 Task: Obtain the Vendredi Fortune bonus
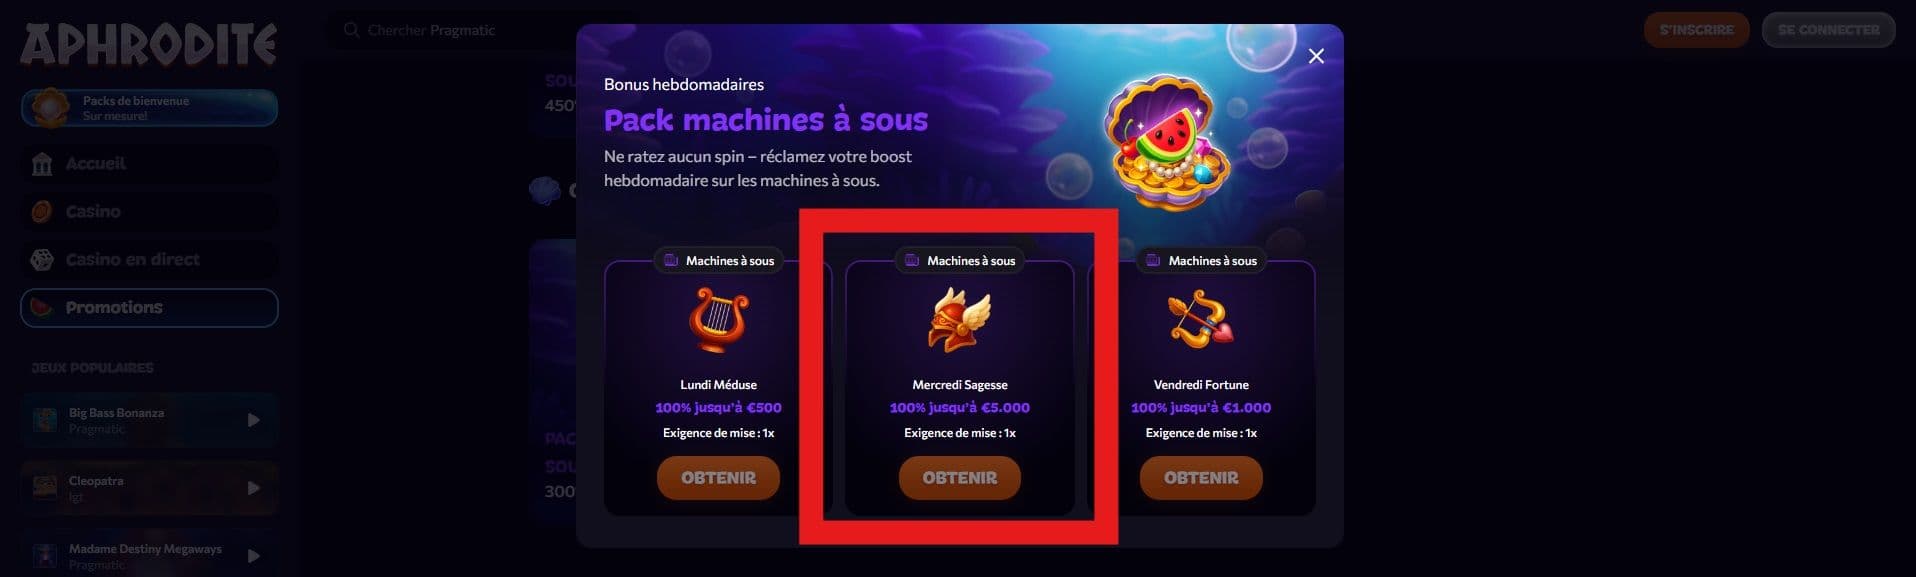[x=1201, y=478]
